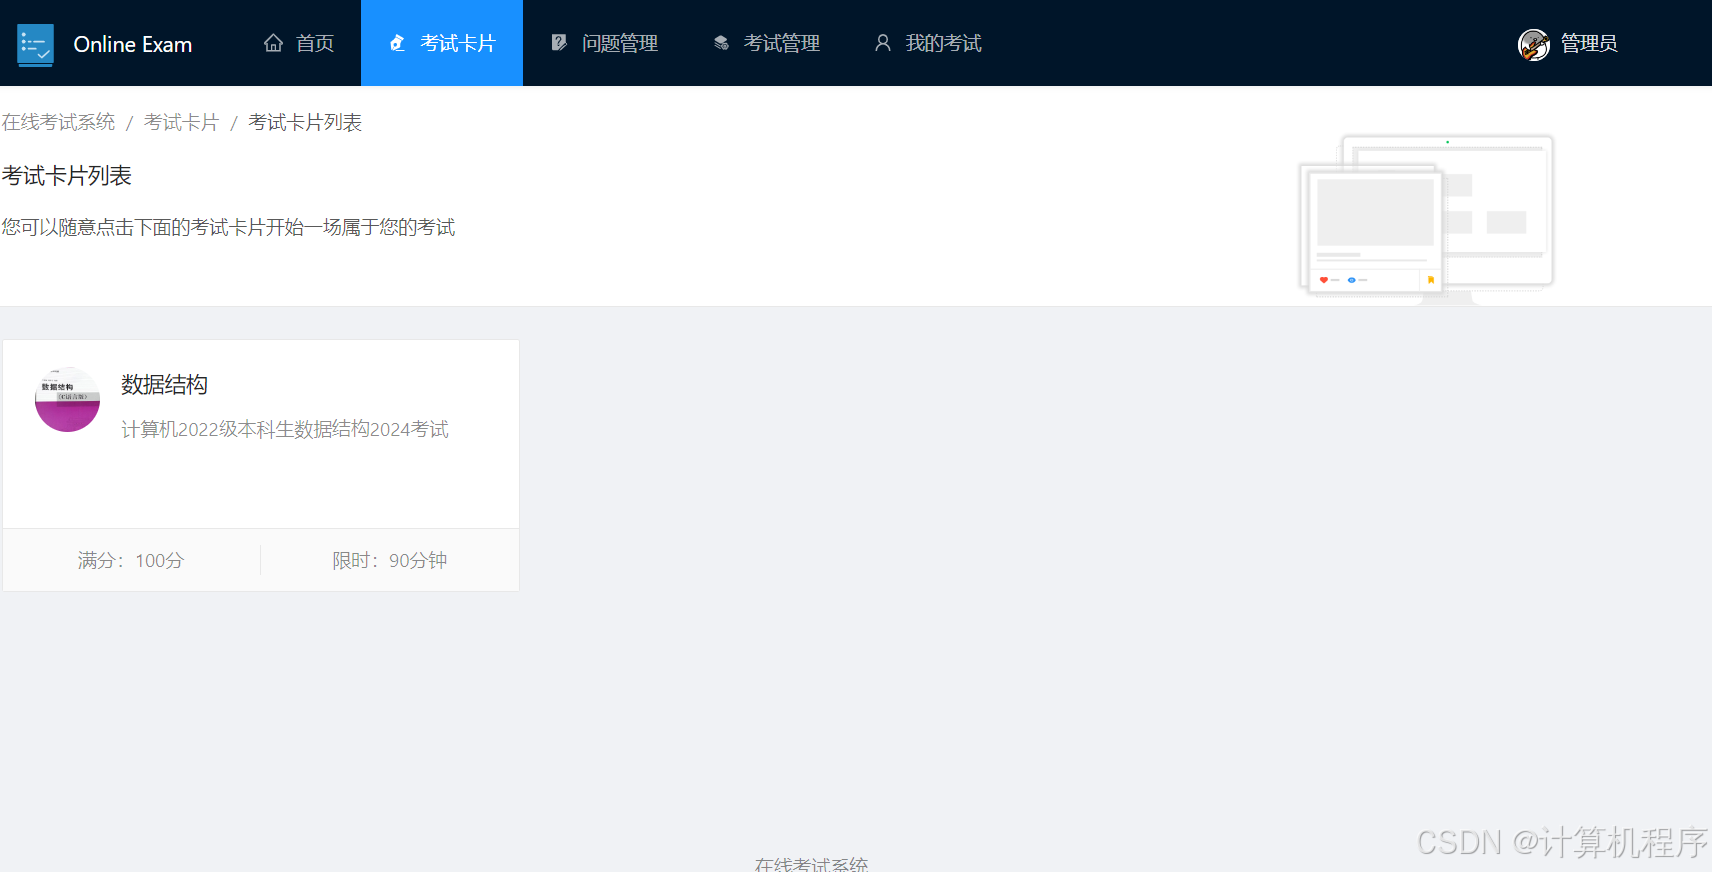Open the 问题管理 menu
The height and width of the screenshot is (872, 1712).
[604, 43]
